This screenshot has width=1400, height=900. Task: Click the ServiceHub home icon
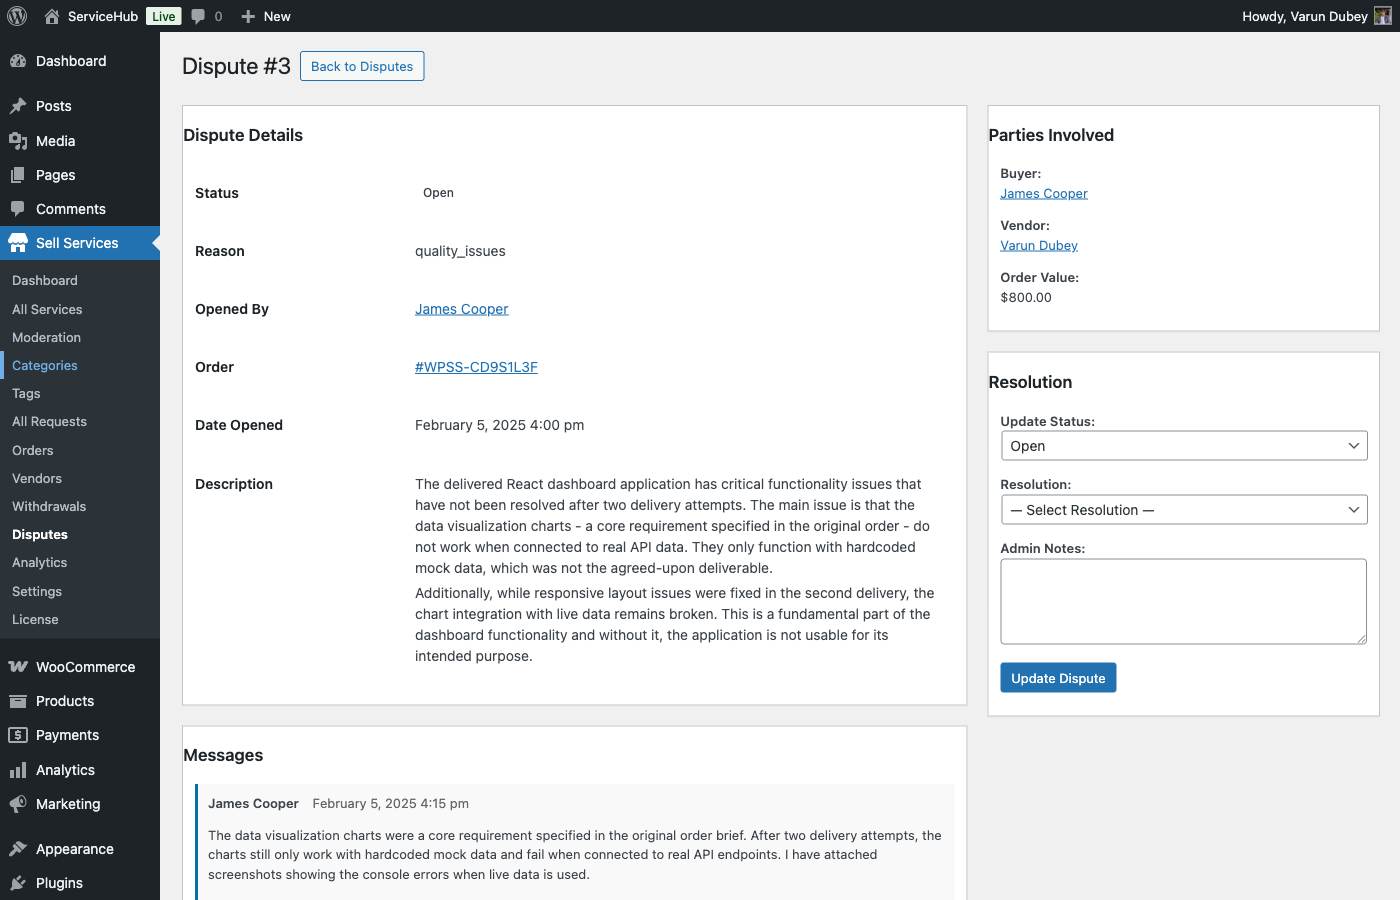52,16
